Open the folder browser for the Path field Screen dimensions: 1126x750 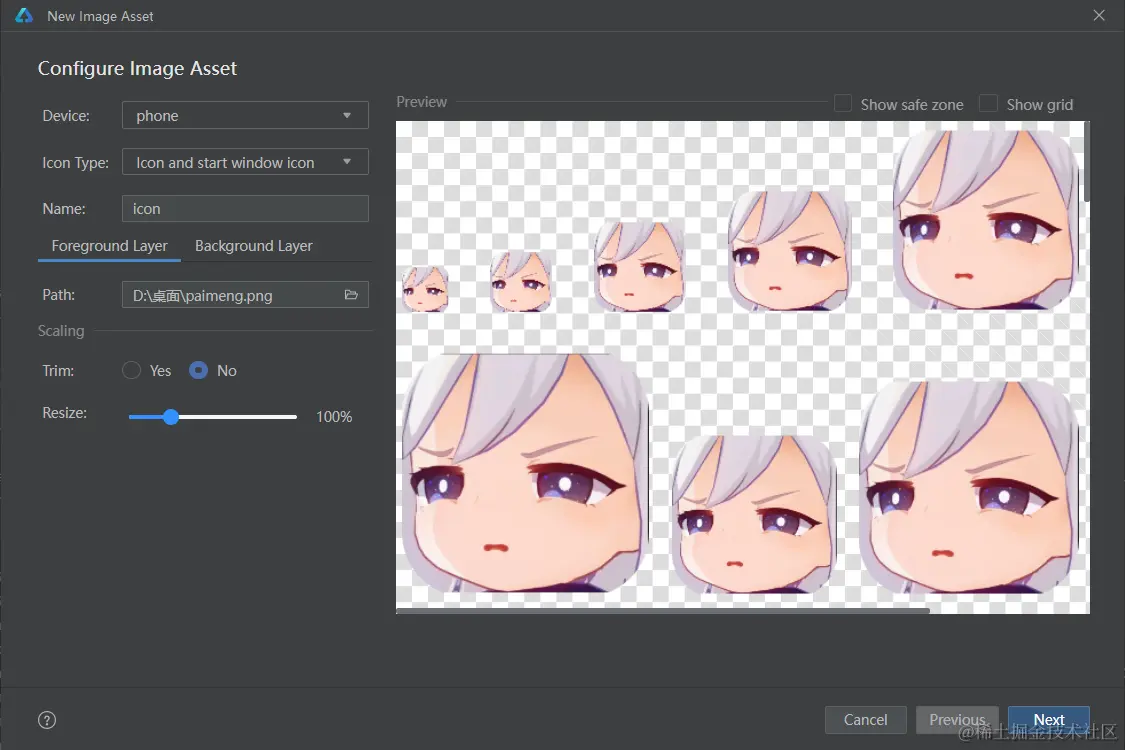click(352, 295)
